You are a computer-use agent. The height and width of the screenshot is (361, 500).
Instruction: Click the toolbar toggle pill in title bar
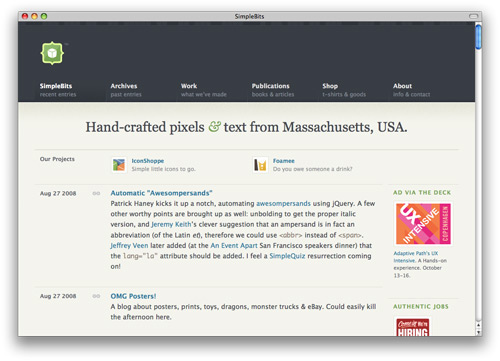pyautogui.click(x=473, y=16)
